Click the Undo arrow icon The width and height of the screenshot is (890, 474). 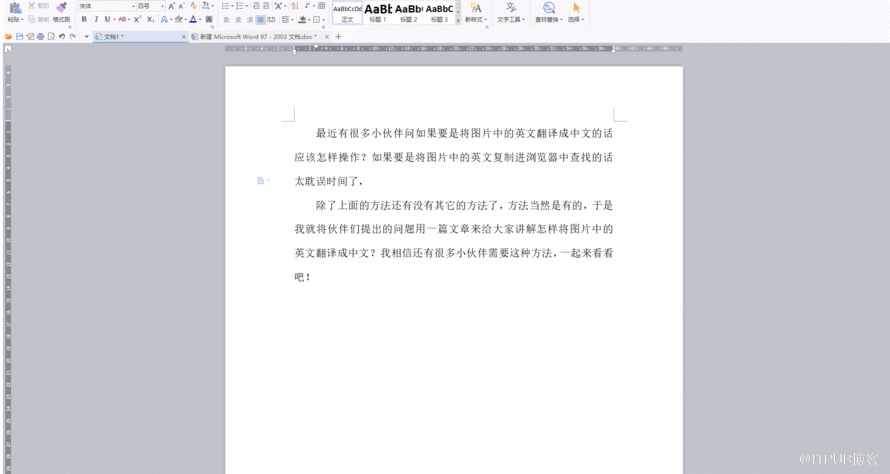[62, 36]
